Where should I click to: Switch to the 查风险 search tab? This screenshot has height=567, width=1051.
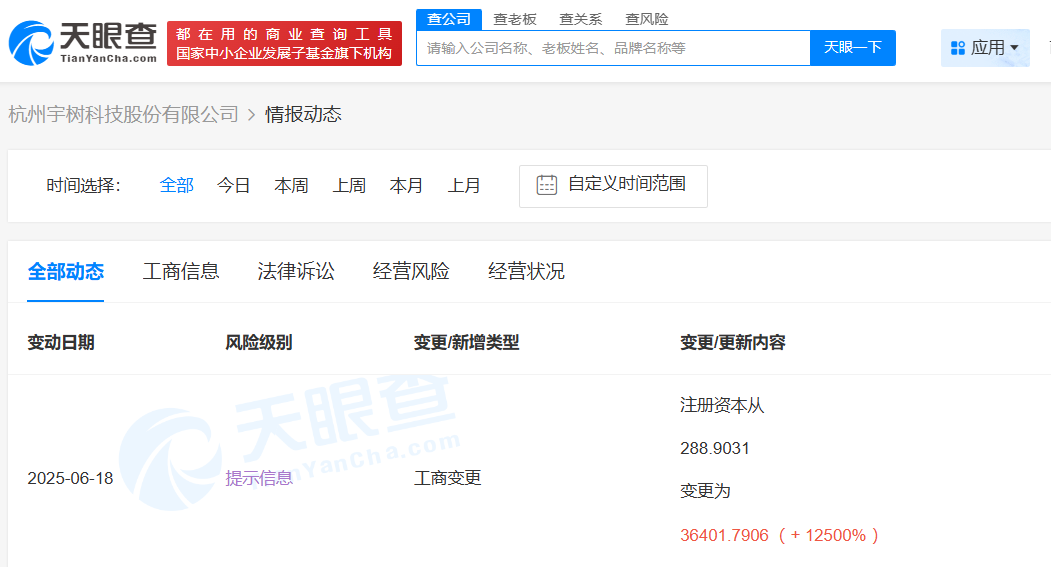coord(647,19)
